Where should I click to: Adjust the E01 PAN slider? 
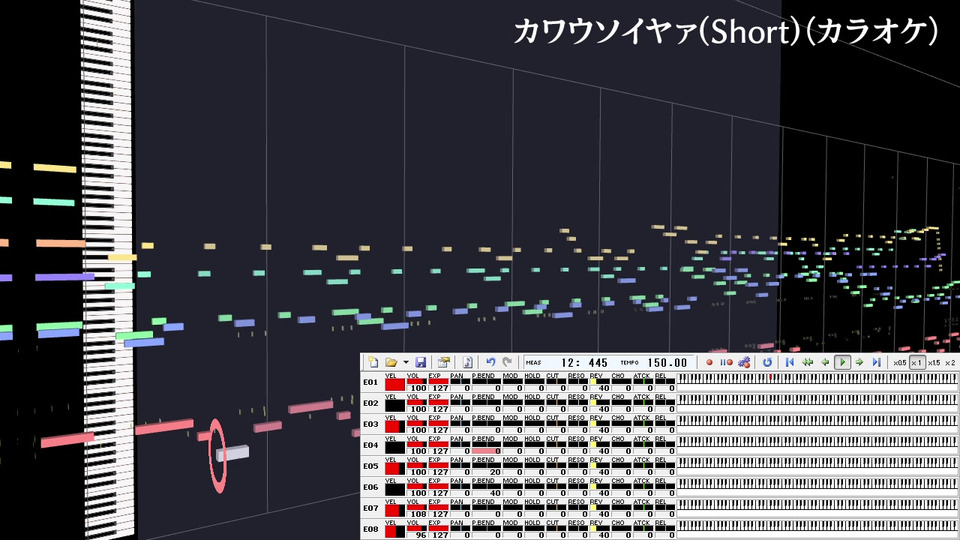[x=460, y=381]
